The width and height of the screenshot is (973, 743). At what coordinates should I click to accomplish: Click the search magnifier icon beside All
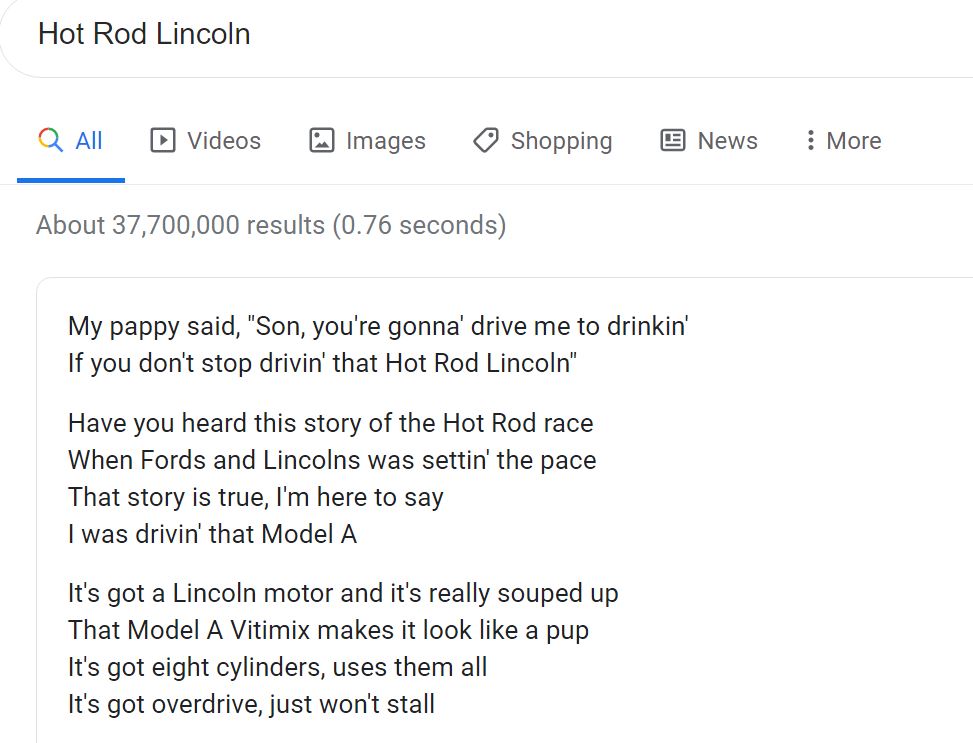(x=50, y=140)
